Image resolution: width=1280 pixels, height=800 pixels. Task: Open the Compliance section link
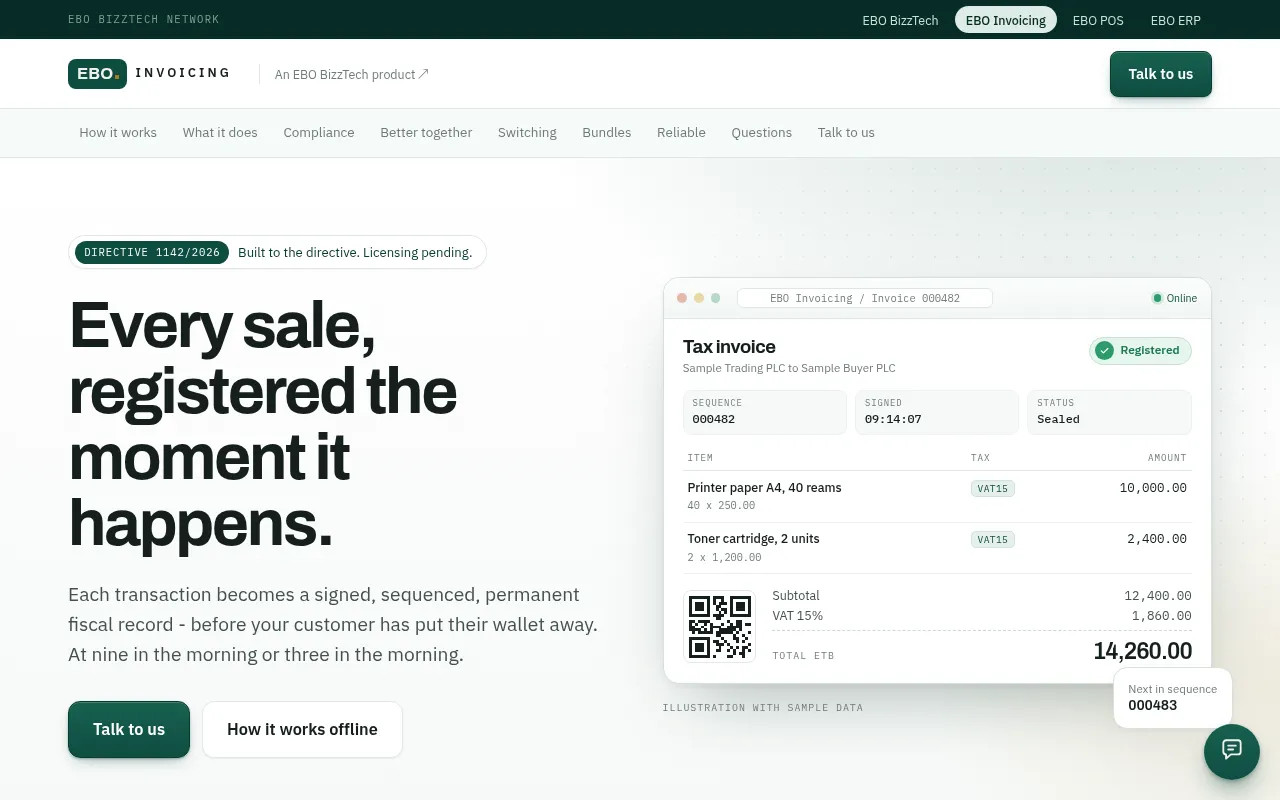(x=319, y=133)
